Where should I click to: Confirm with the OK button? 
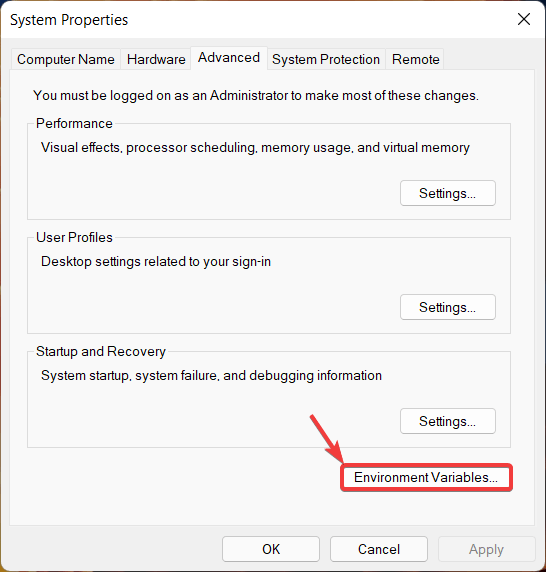(x=271, y=549)
